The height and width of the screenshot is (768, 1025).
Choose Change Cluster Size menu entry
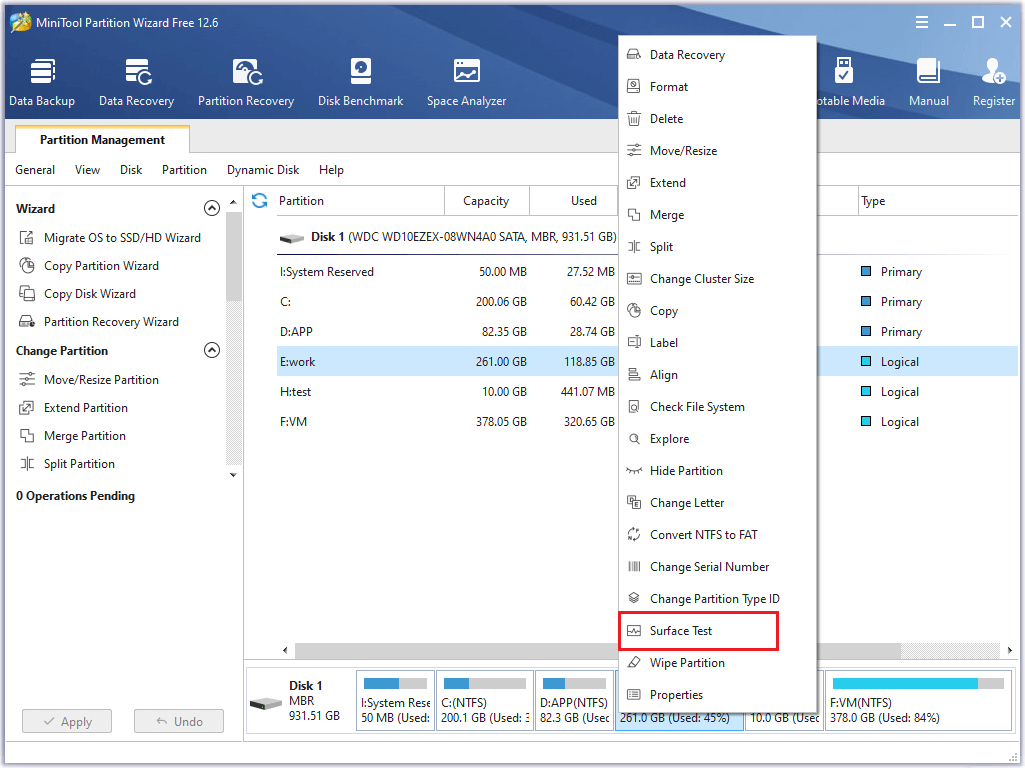point(717,279)
